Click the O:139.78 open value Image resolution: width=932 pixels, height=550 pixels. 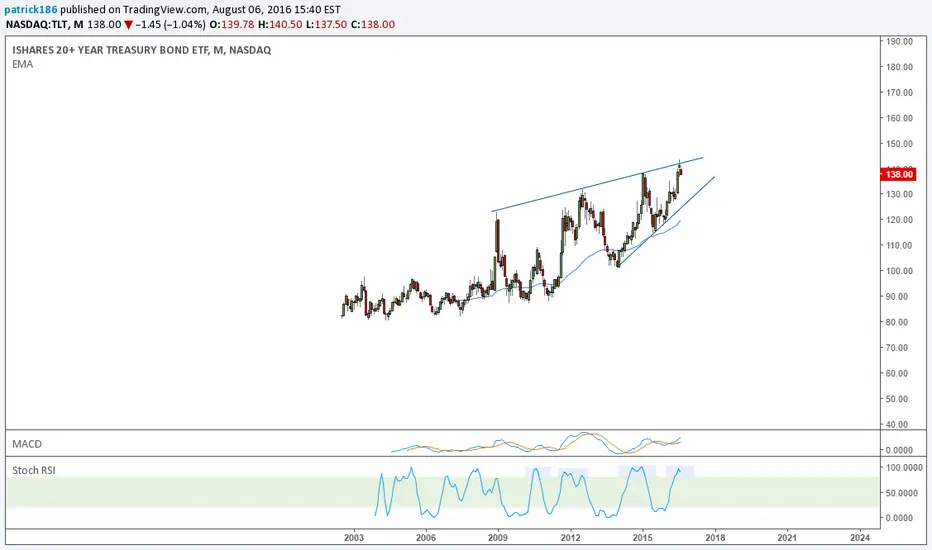(x=232, y=24)
